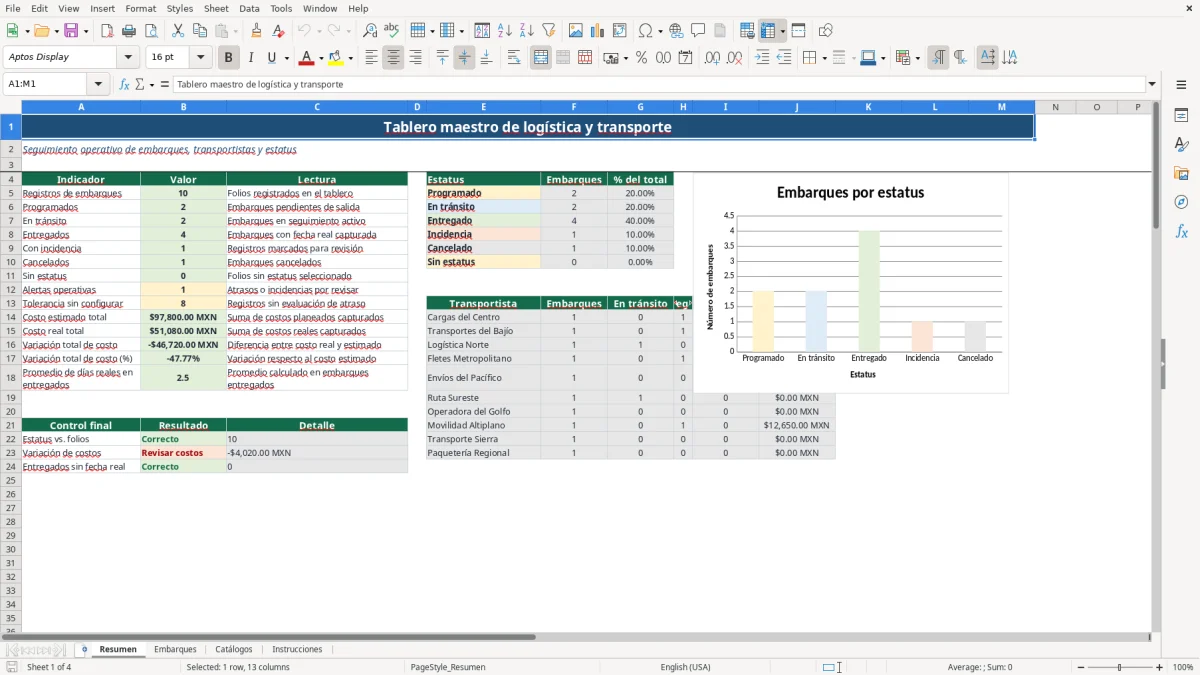Screen dimensions: 1200x675
Task: Open the font size dropdown
Action: pyautogui.click(x=201, y=58)
